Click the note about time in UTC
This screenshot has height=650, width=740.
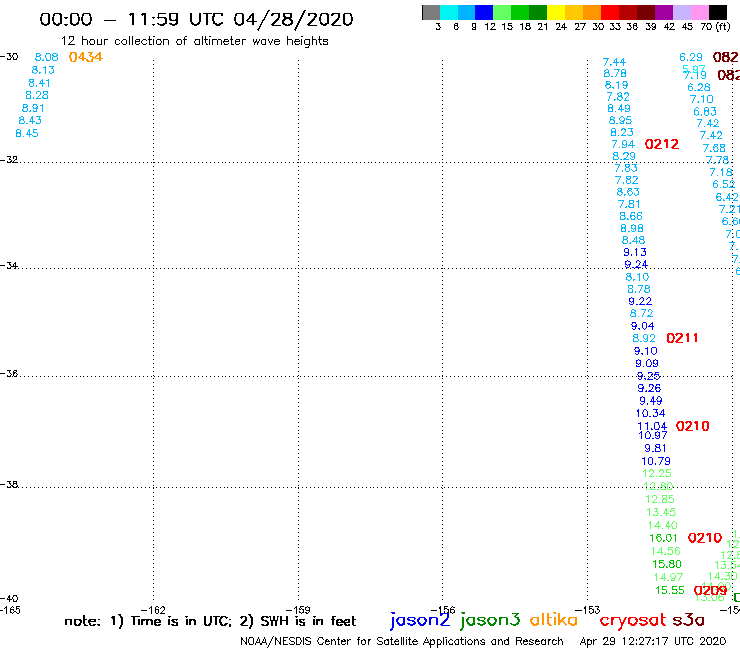(210, 621)
